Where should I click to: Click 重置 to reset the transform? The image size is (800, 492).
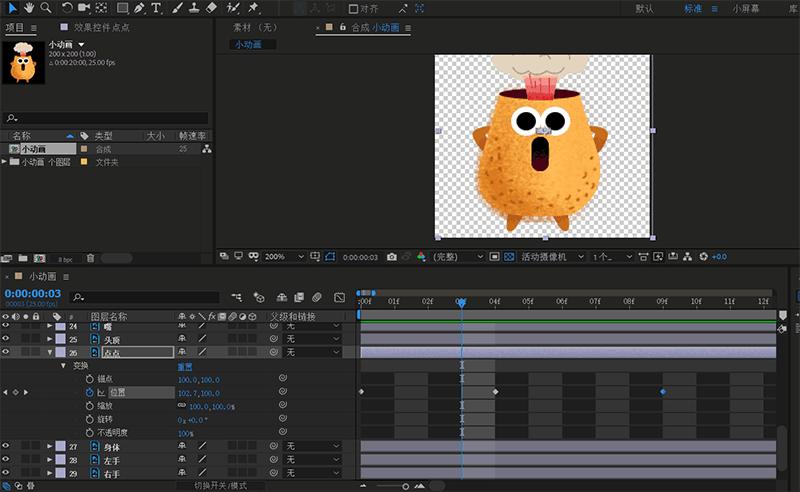point(185,366)
